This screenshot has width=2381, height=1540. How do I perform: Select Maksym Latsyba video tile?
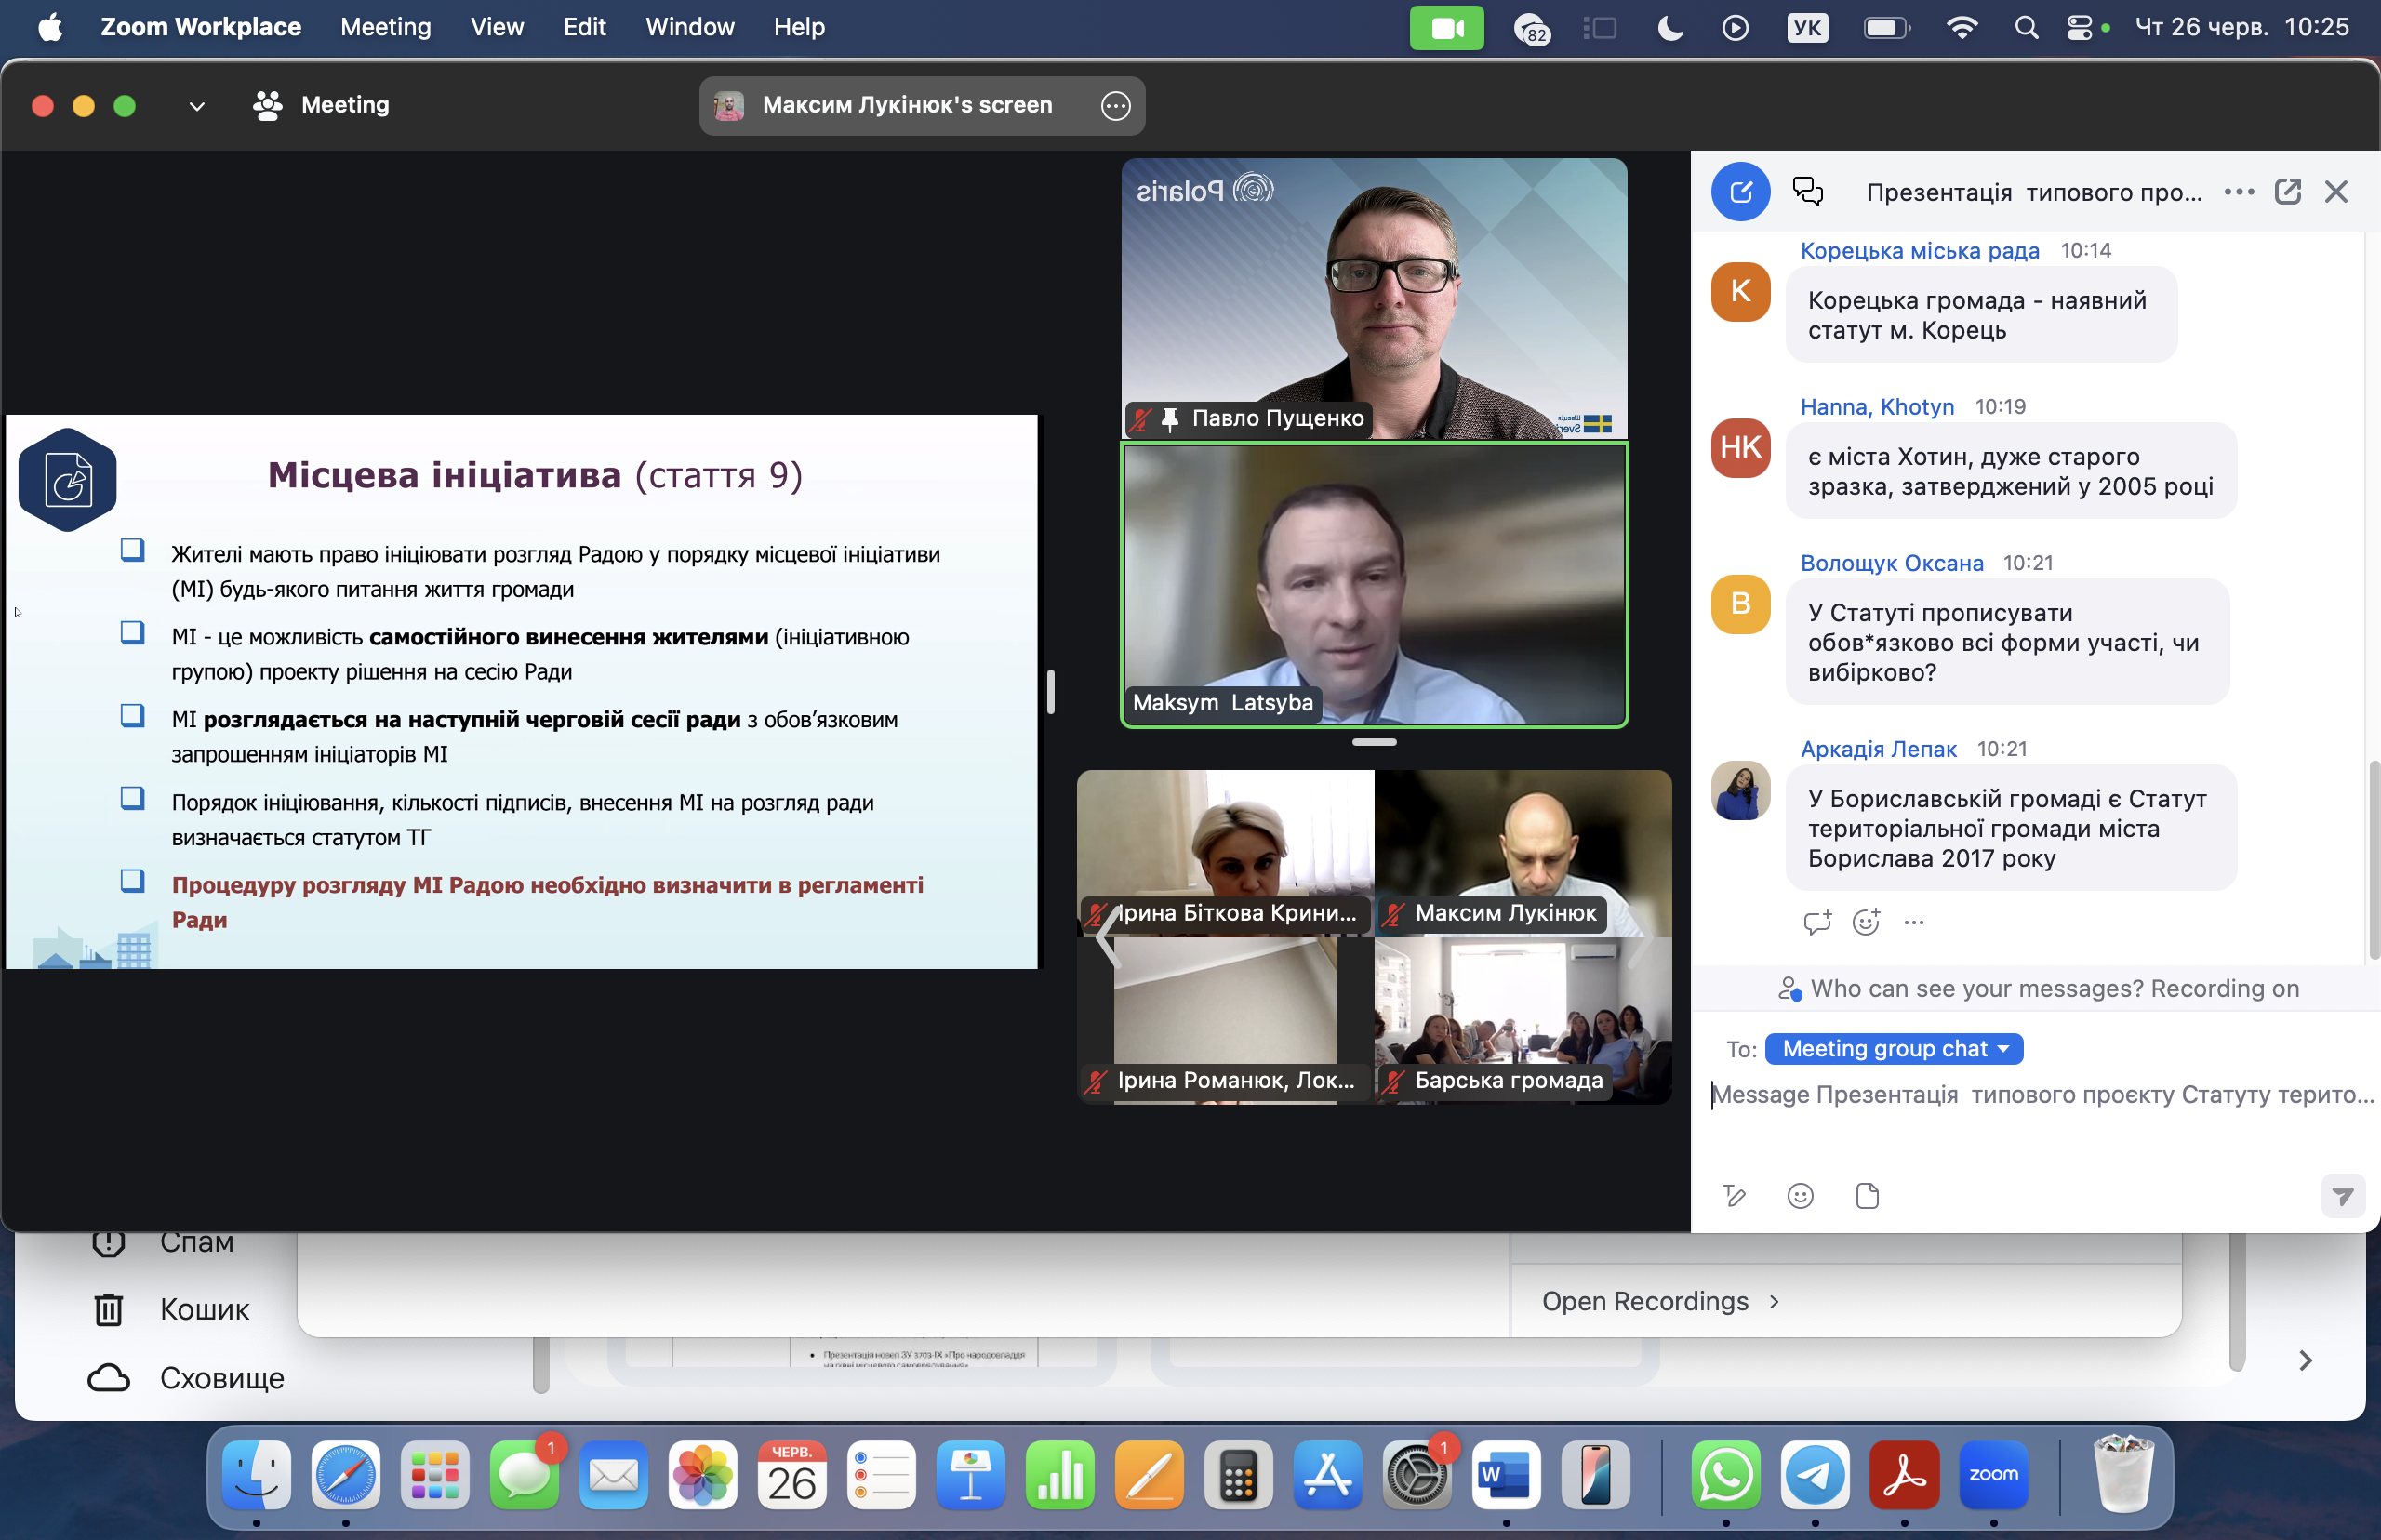1374,584
